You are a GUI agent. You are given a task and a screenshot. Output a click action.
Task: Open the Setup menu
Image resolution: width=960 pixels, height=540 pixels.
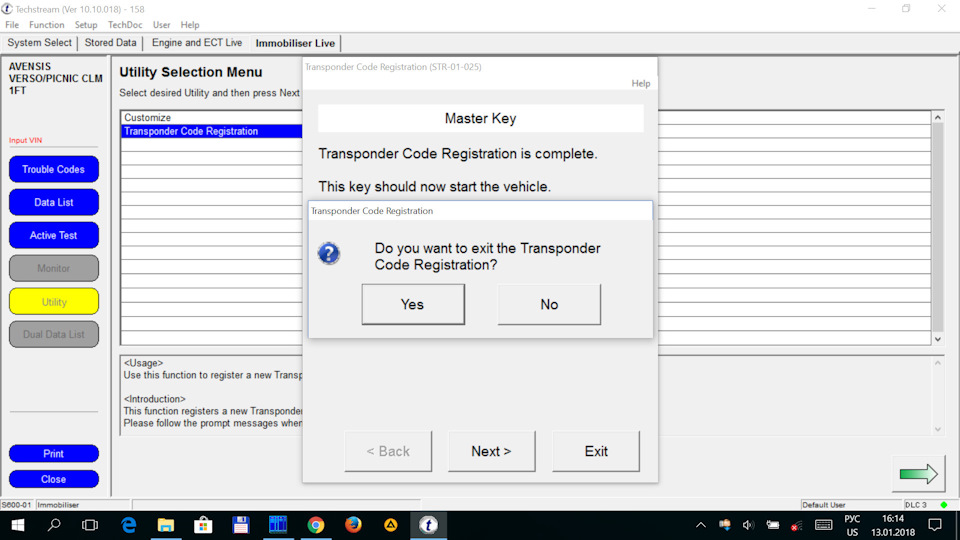click(86, 25)
